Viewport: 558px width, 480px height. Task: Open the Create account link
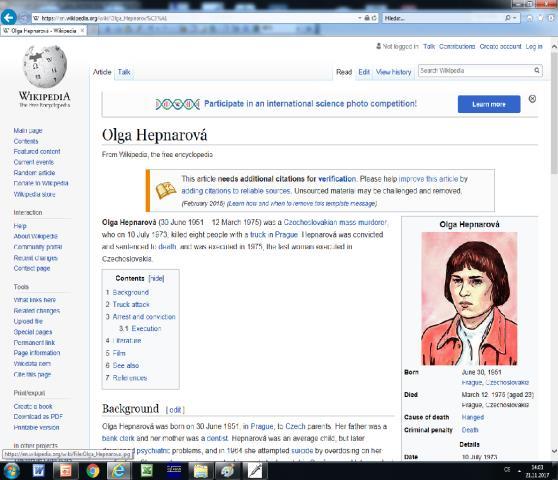(x=500, y=47)
